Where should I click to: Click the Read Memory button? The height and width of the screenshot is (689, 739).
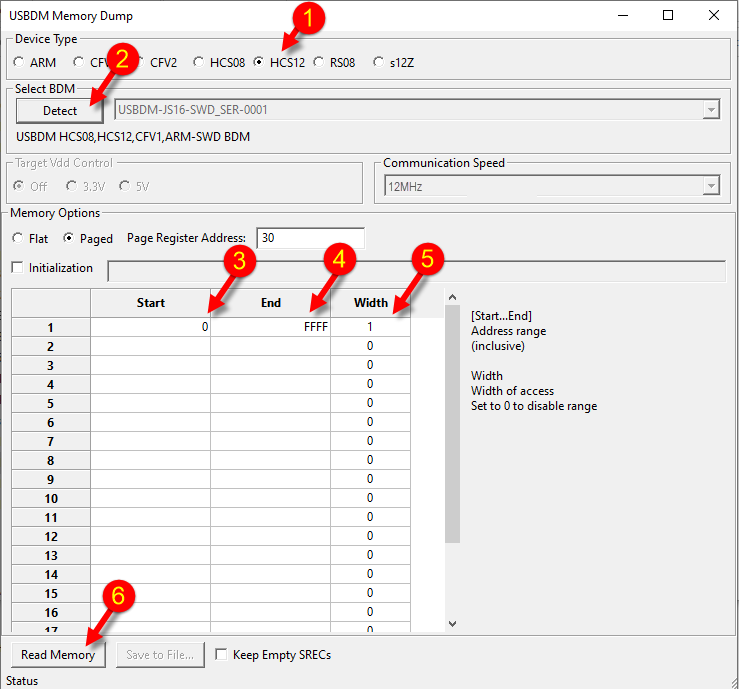click(x=58, y=655)
